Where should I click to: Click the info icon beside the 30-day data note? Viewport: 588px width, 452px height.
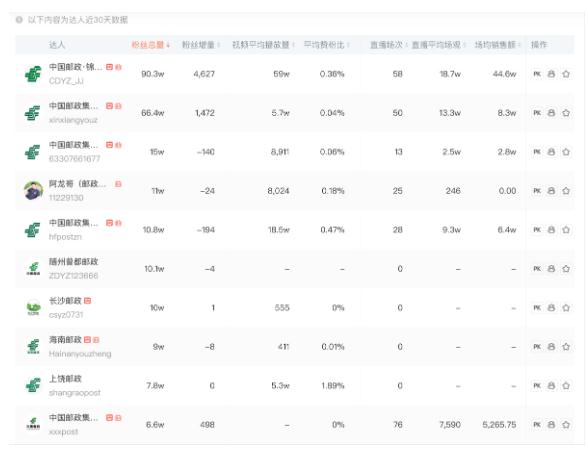click(x=19, y=20)
